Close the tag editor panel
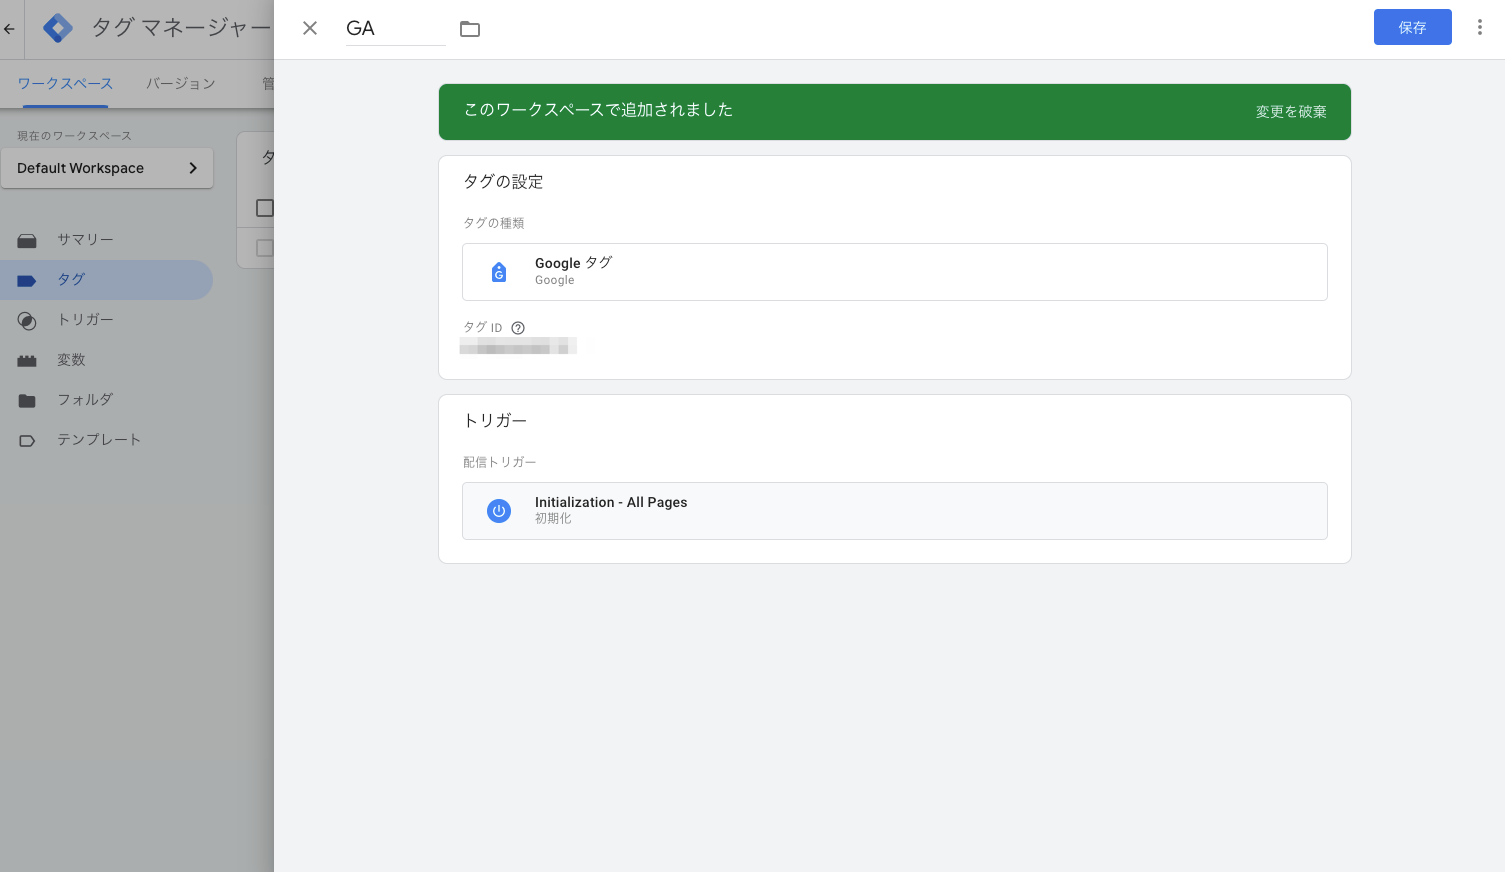This screenshot has height=872, width=1505. (310, 28)
